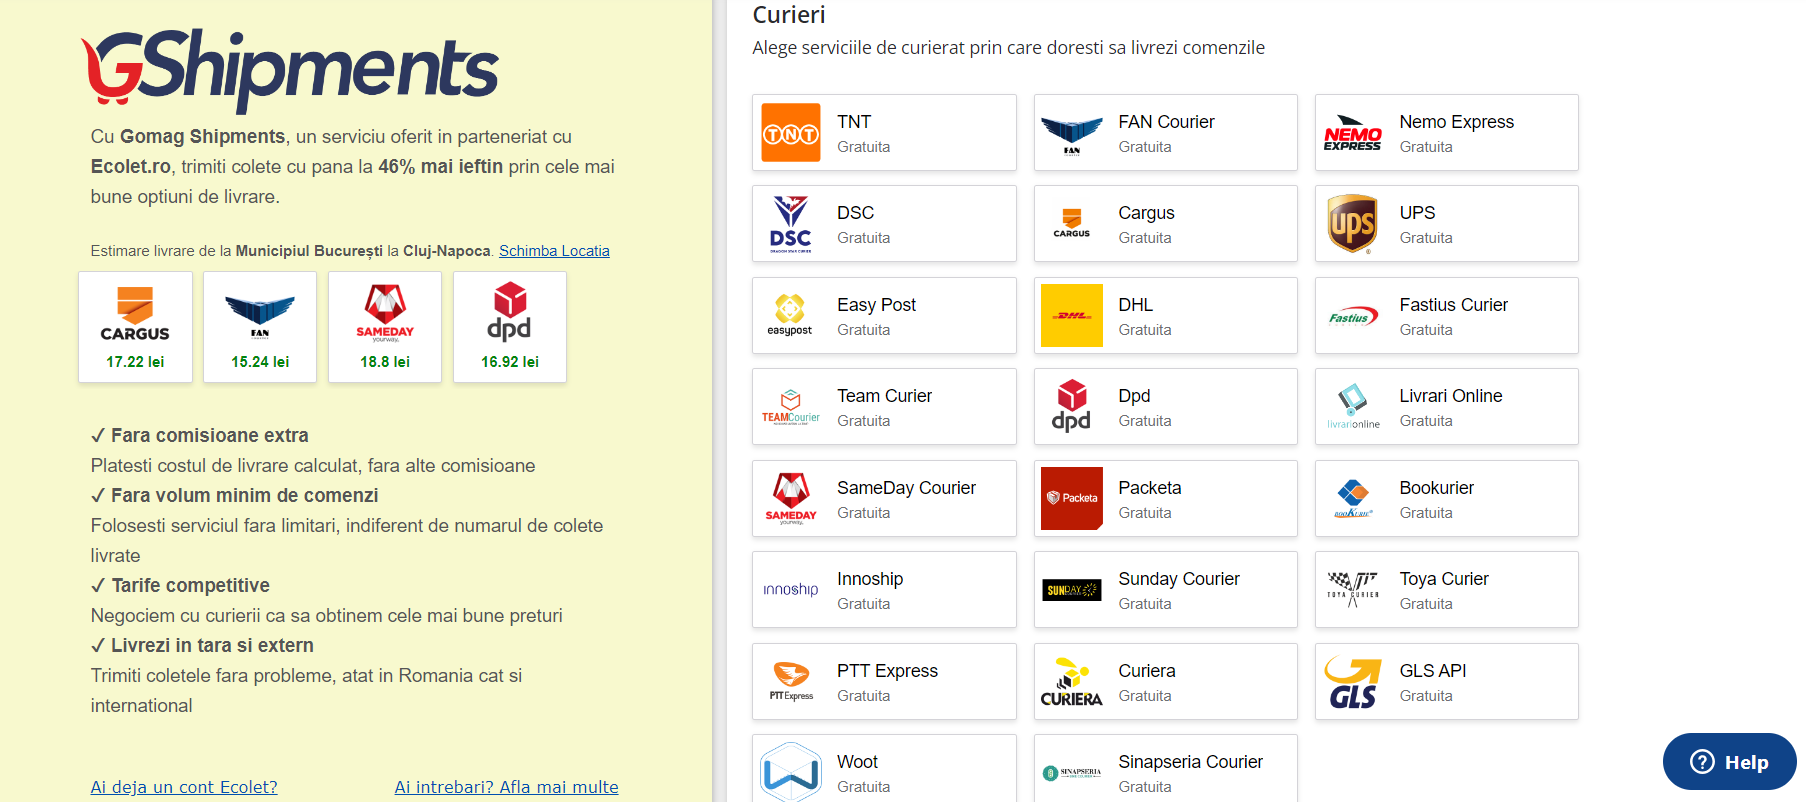Screen dimensions: 1806x802
Task: Select the Innoship courier option
Action: (884, 590)
